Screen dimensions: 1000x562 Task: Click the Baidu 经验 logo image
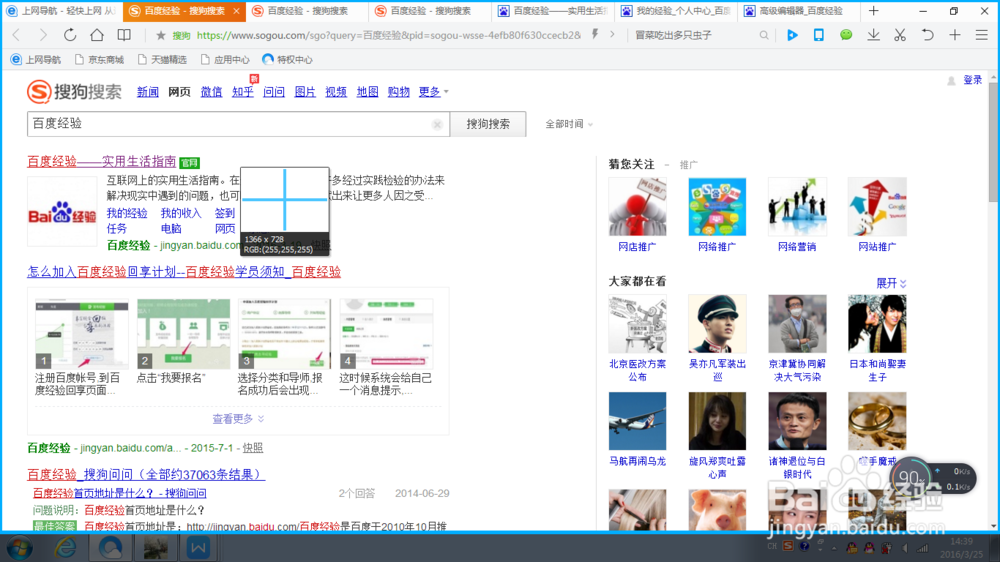point(62,212)
